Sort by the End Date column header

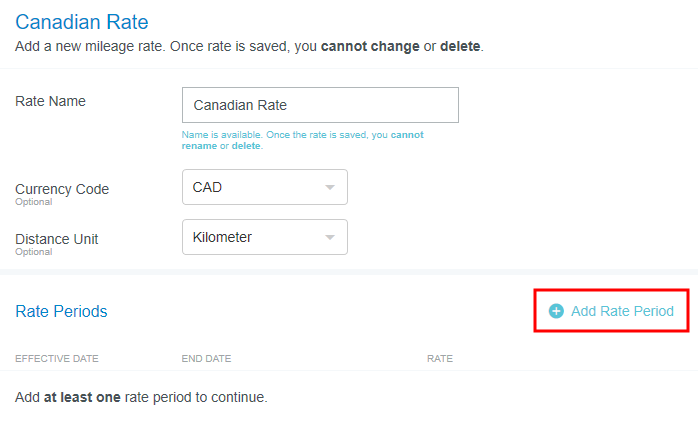click(x=206, y=358)
